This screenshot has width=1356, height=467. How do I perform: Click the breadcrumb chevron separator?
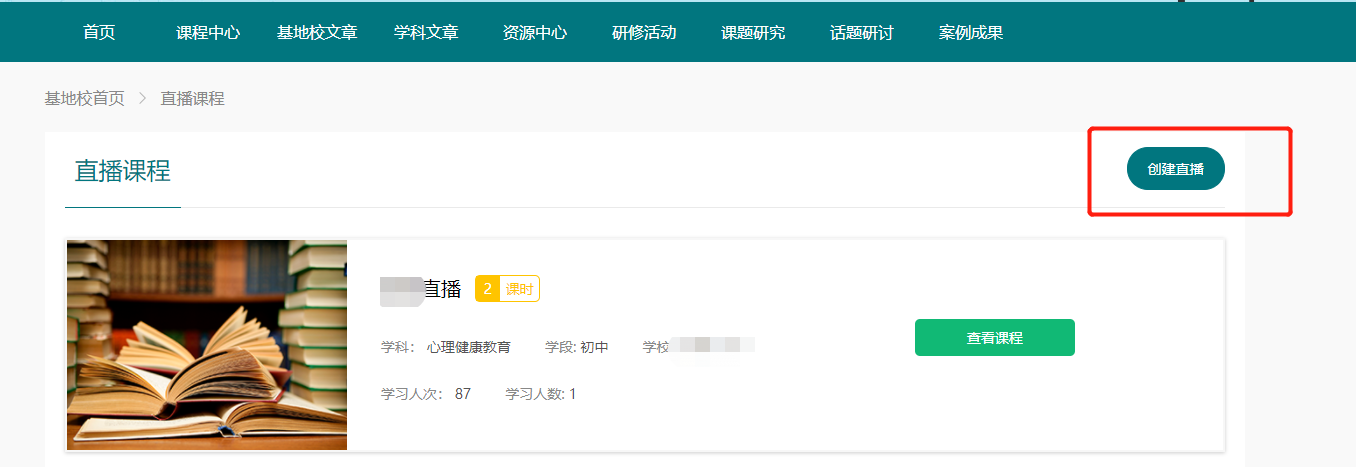(x=142, y=98)
